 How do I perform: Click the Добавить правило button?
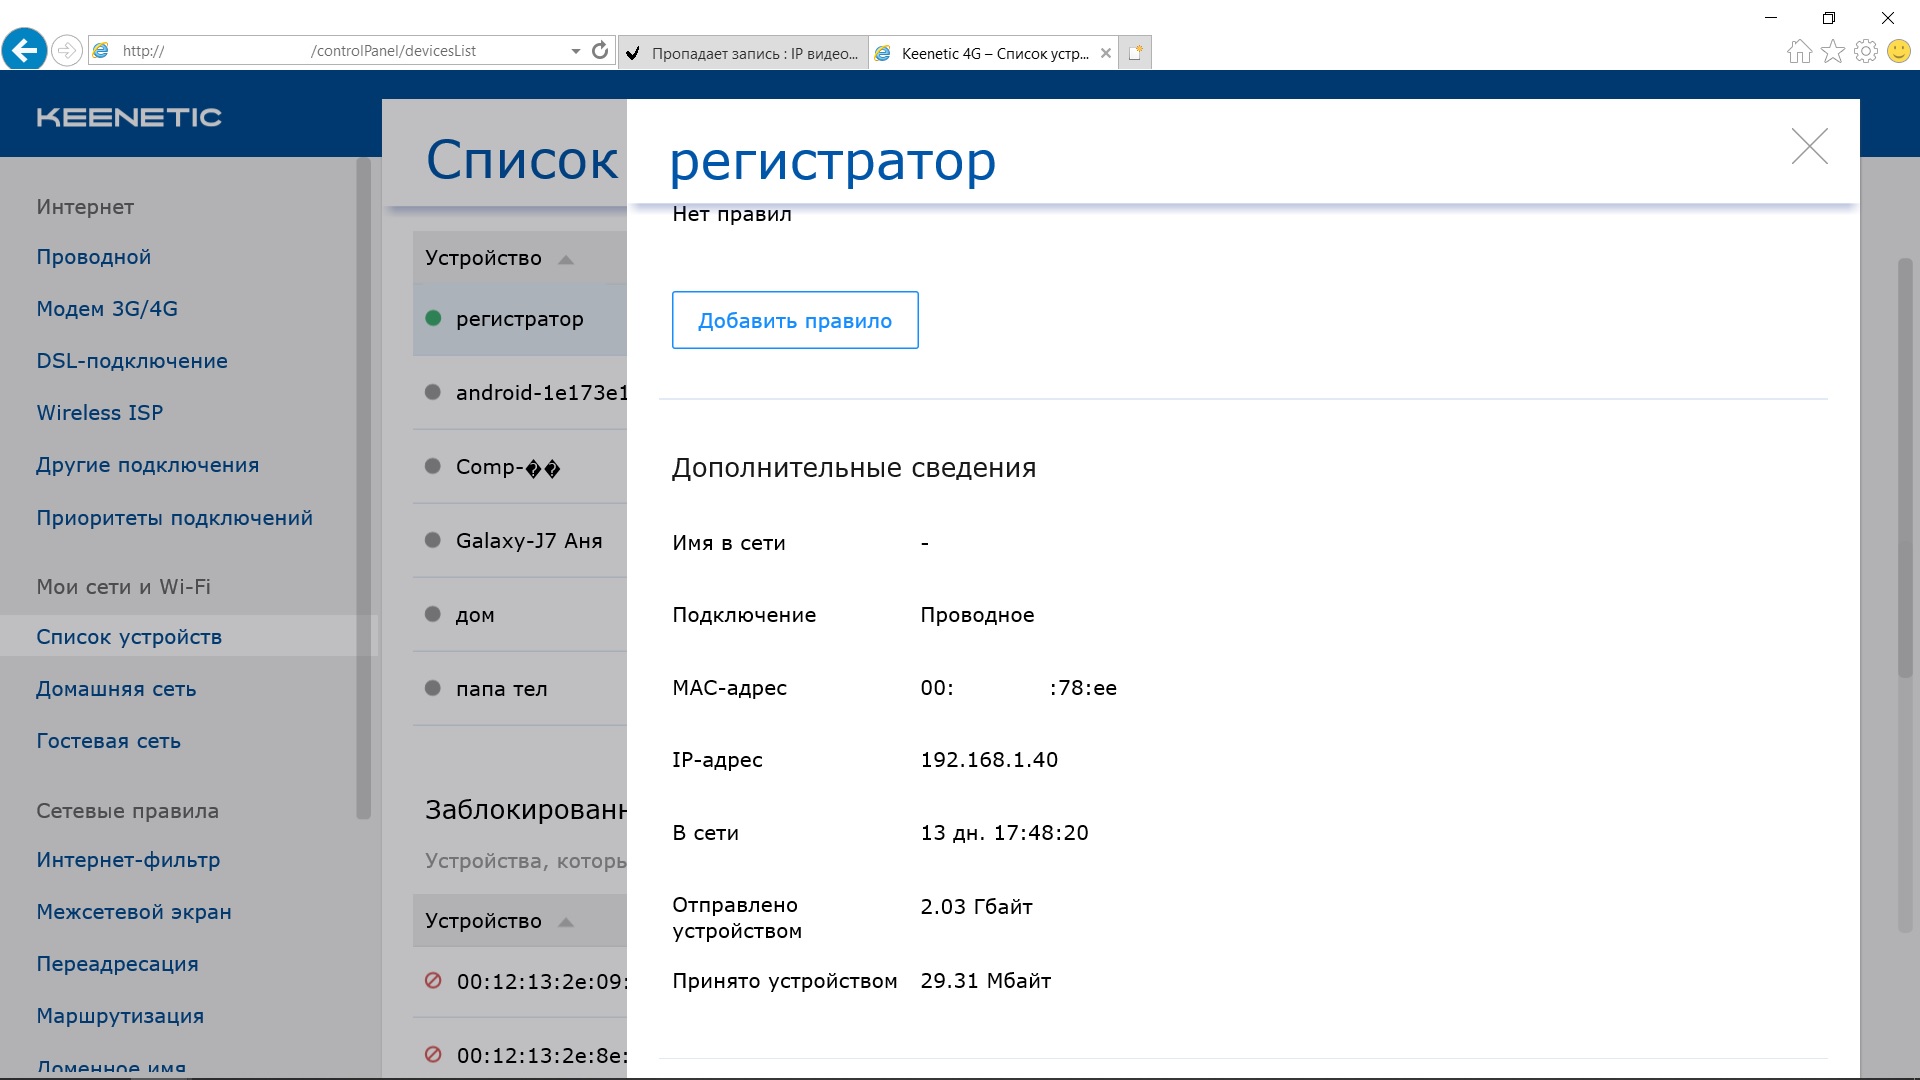click(794, 320)
